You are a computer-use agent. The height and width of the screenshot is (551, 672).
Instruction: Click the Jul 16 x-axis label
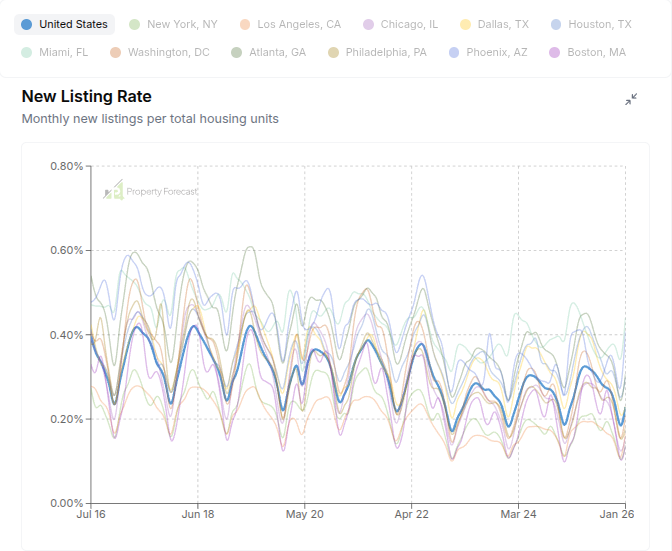[x=91, y=514]
